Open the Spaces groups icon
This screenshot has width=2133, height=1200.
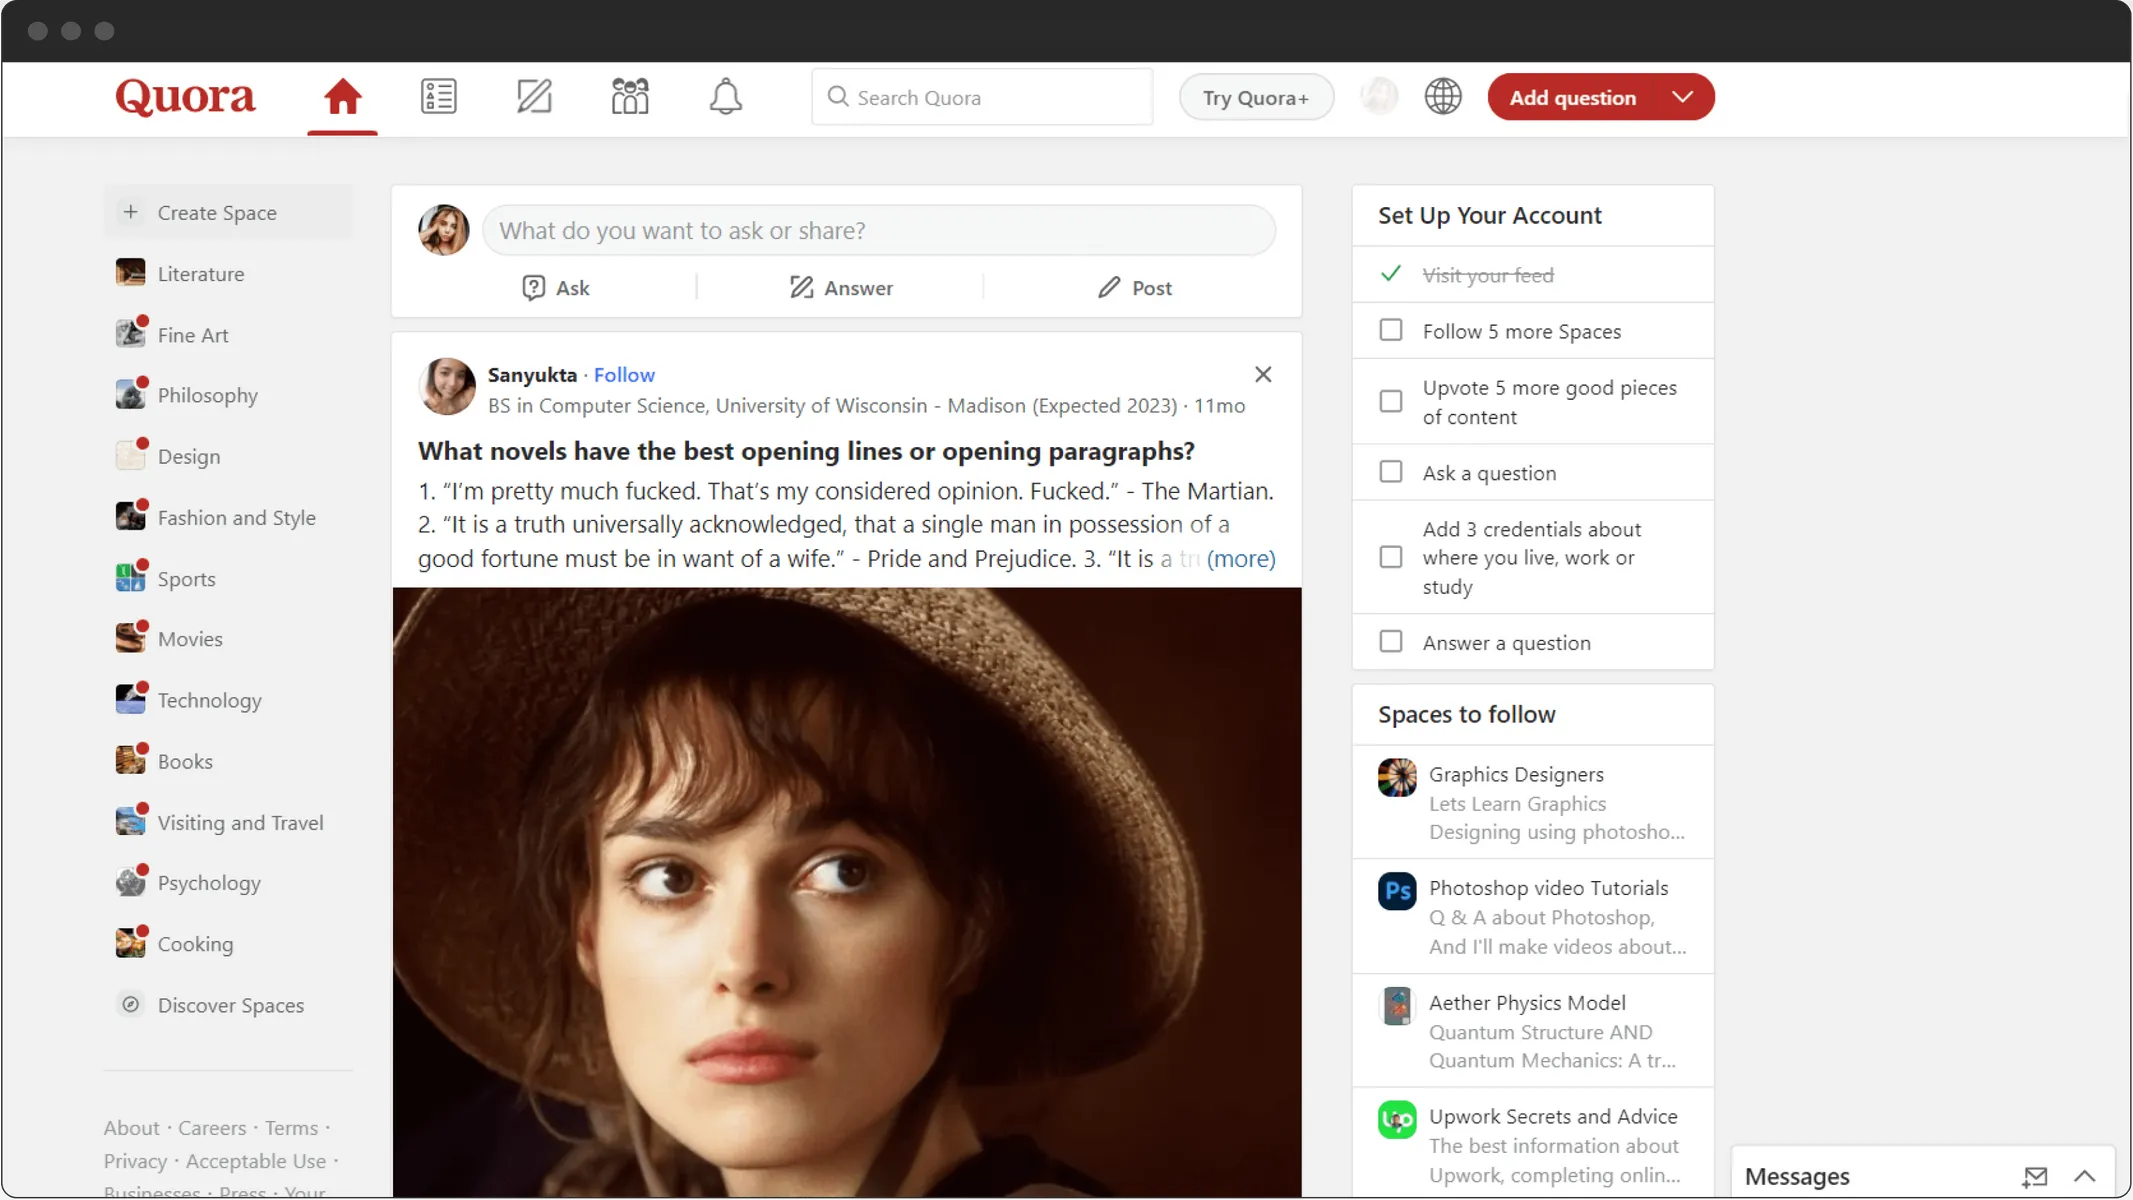629,96
